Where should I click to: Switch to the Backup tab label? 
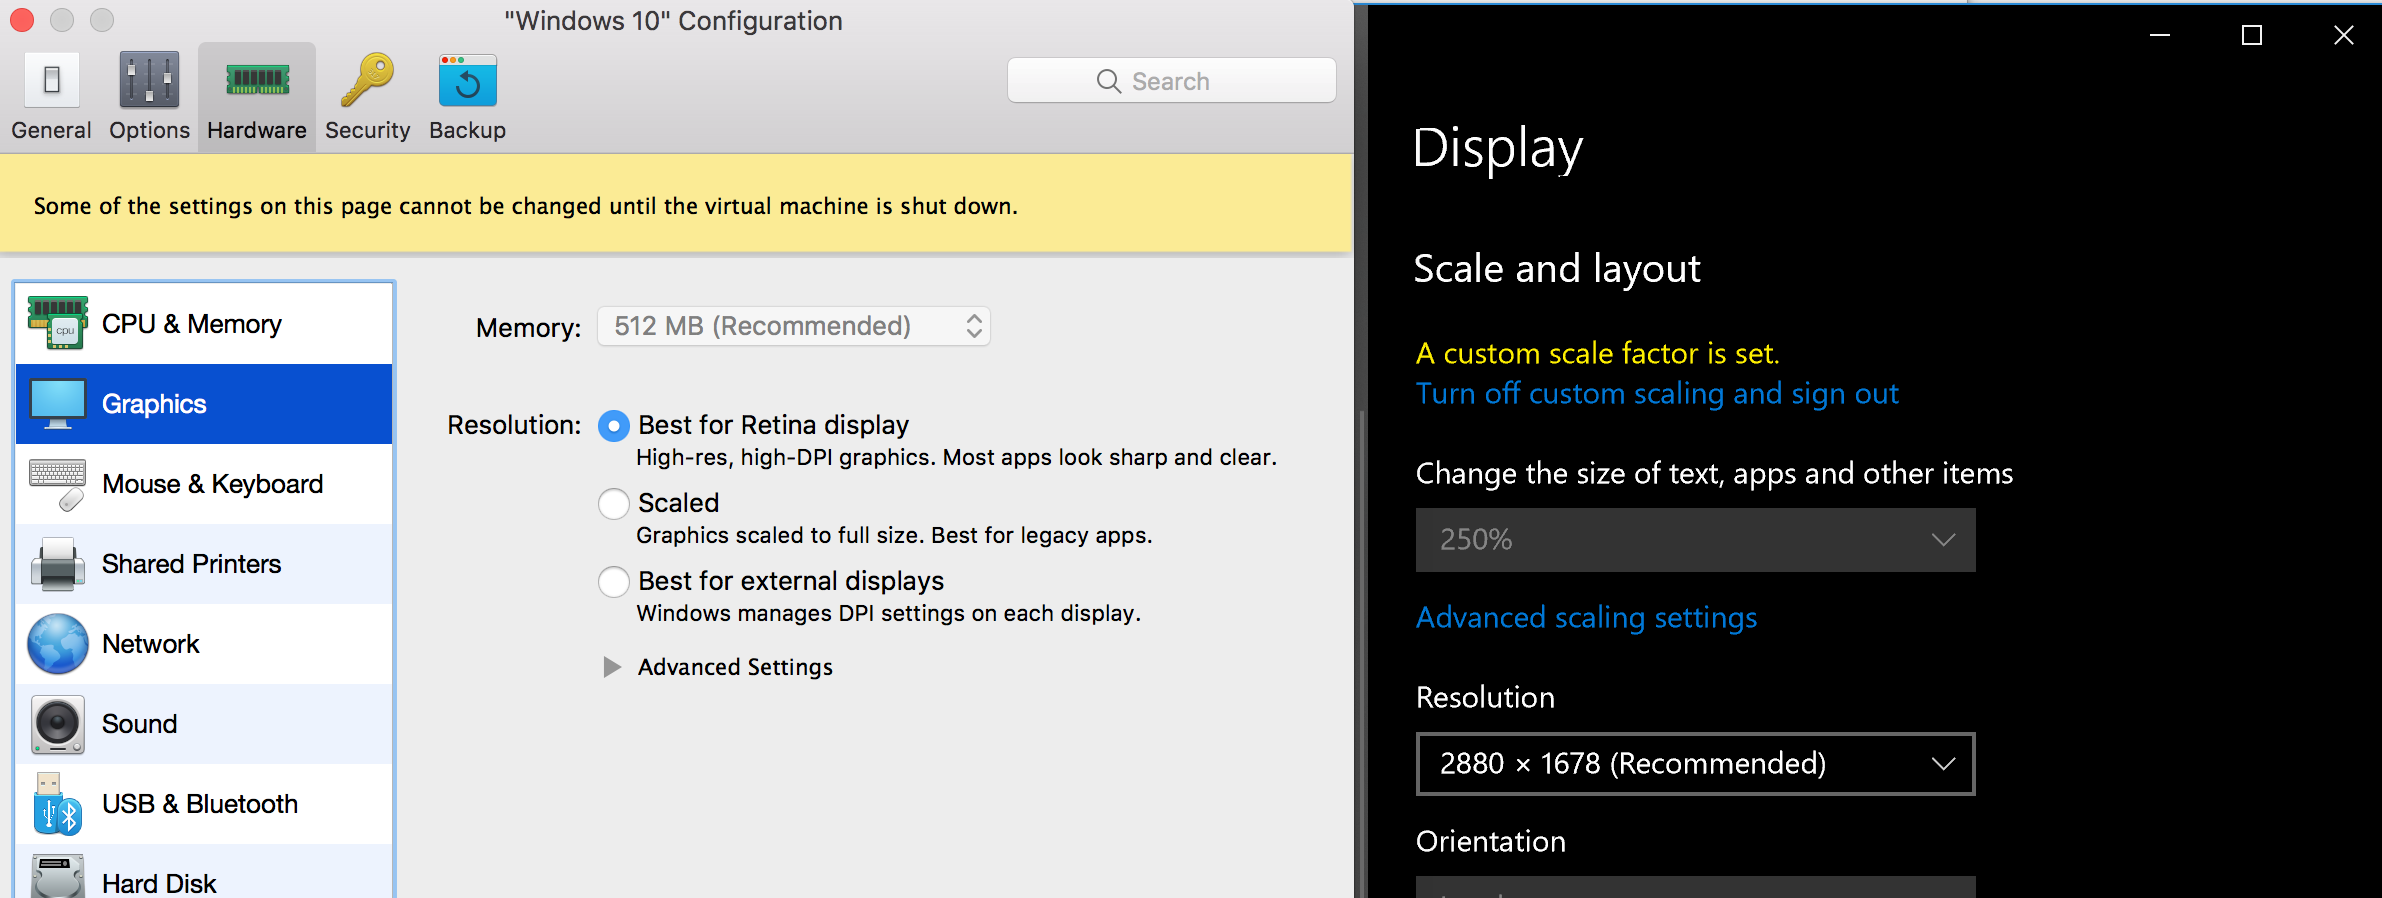coord(467,130)
